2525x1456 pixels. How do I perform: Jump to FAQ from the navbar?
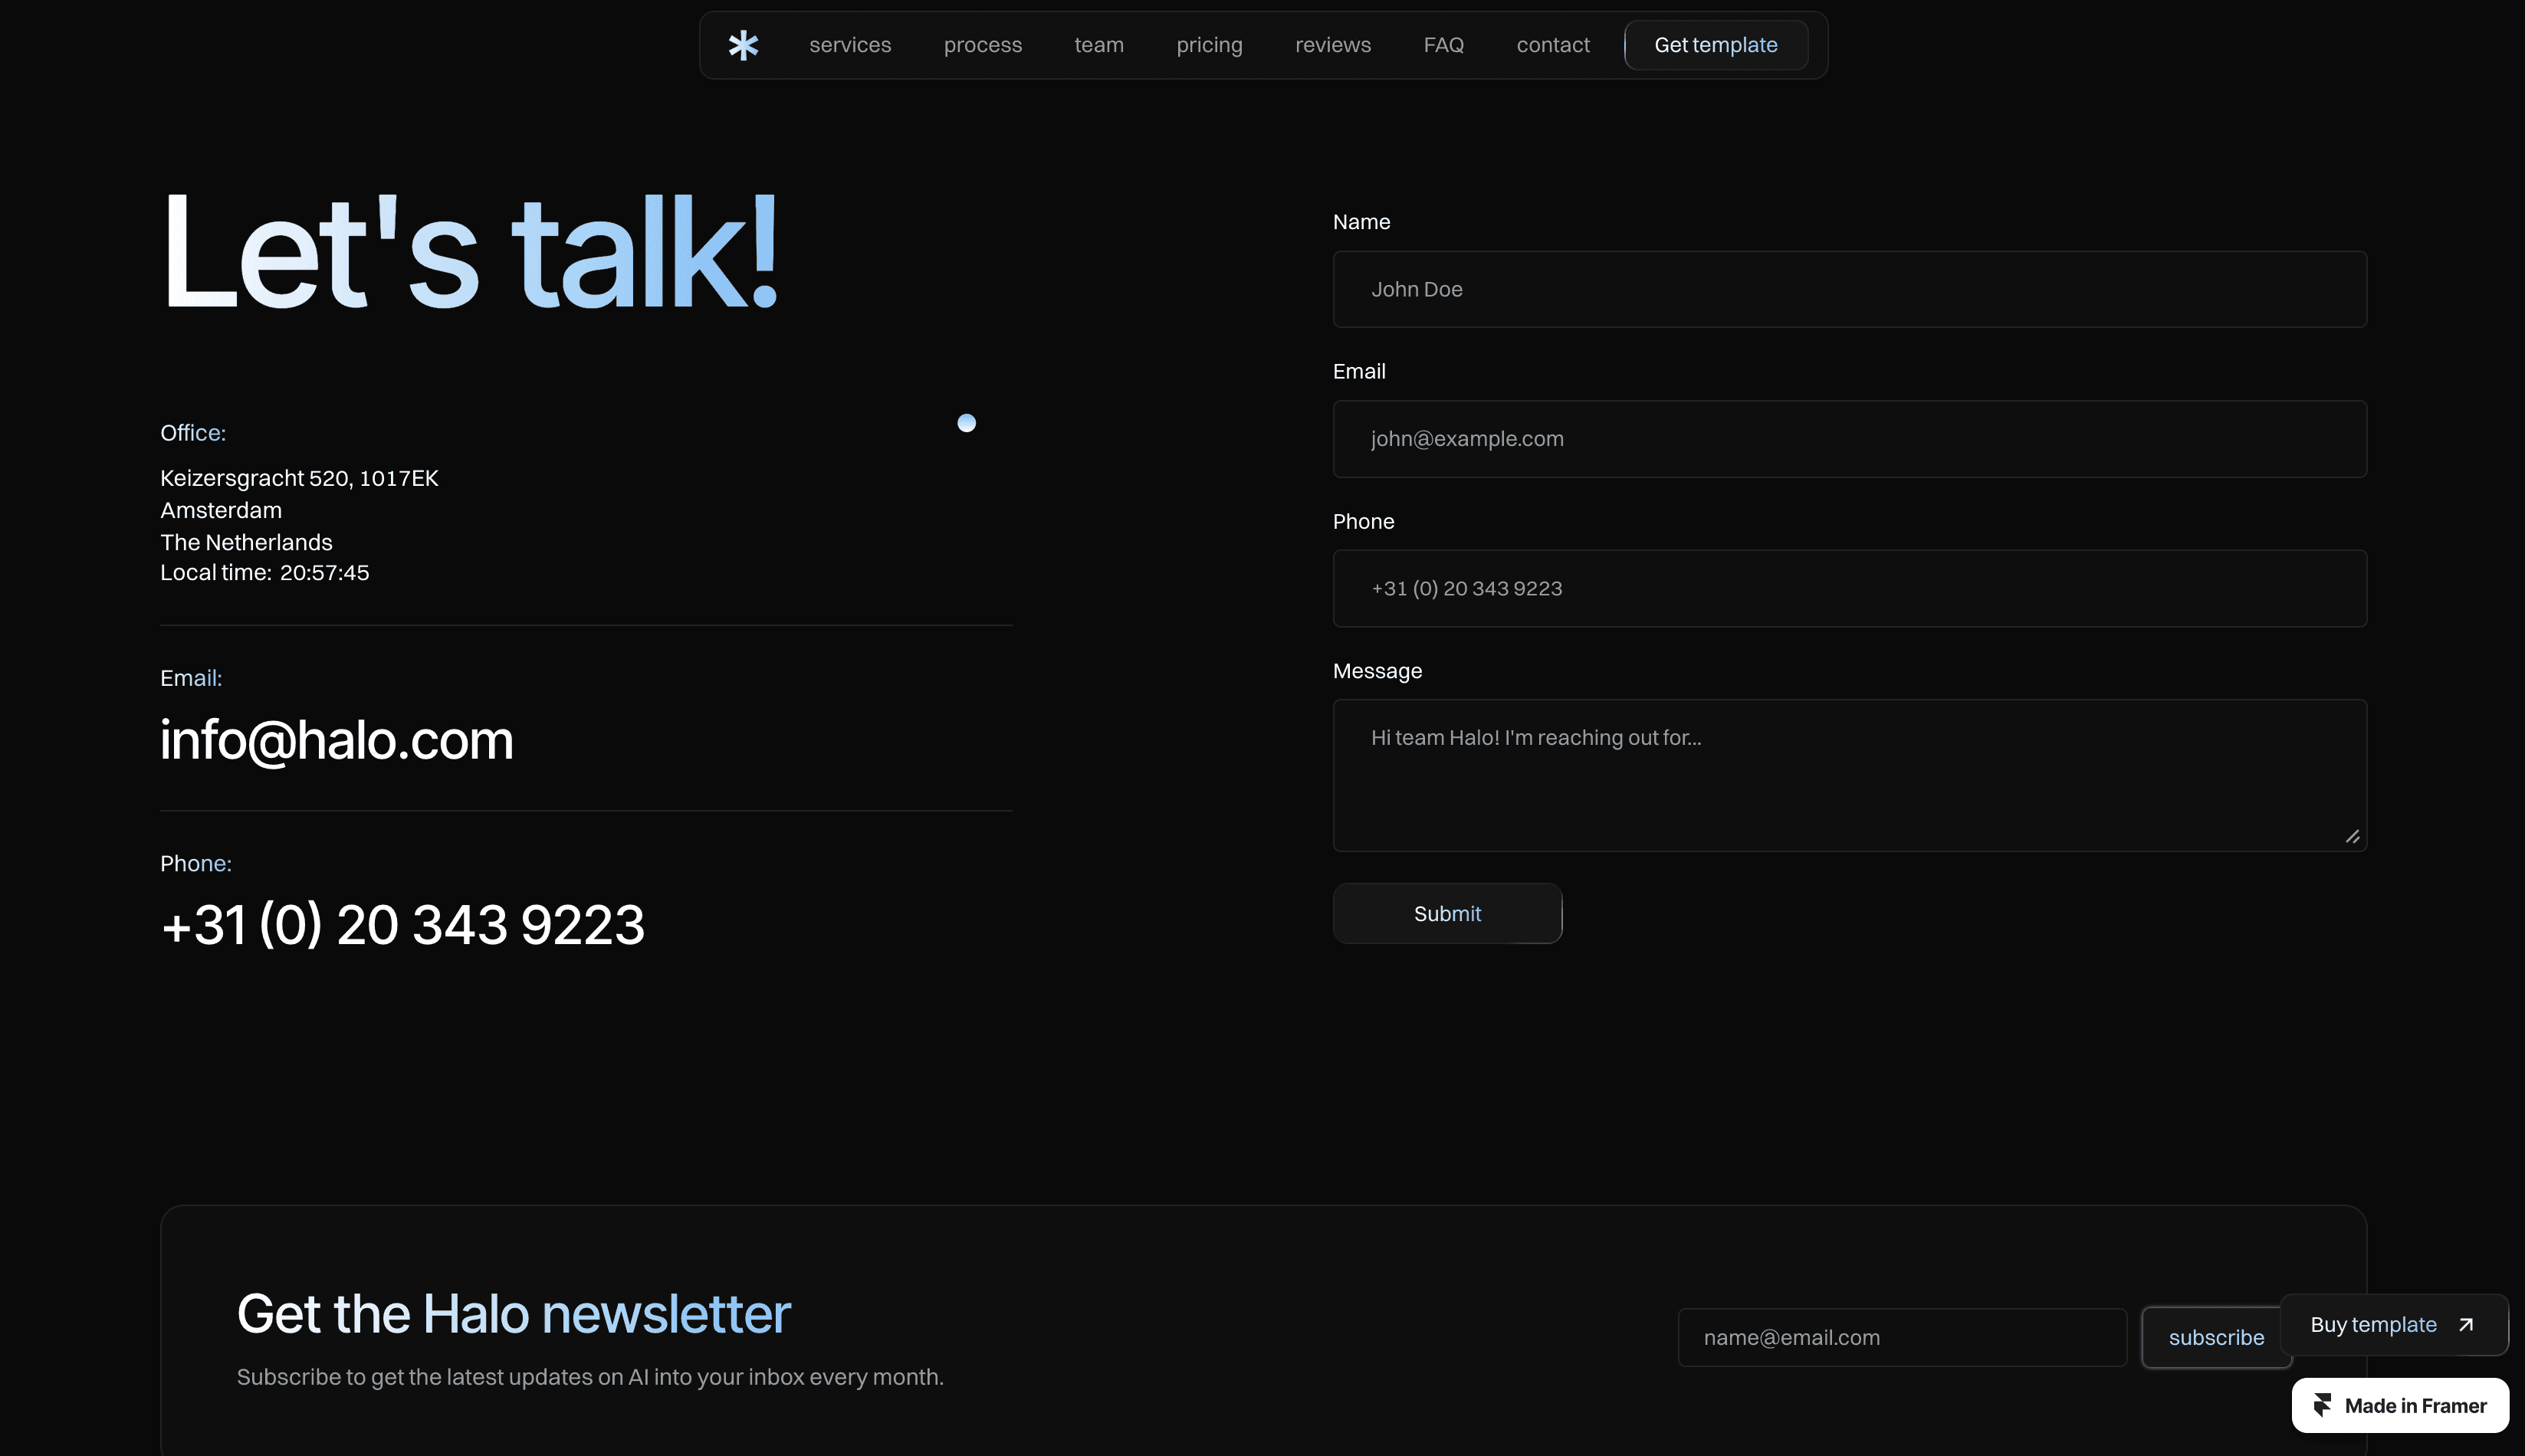(1443, 45)
